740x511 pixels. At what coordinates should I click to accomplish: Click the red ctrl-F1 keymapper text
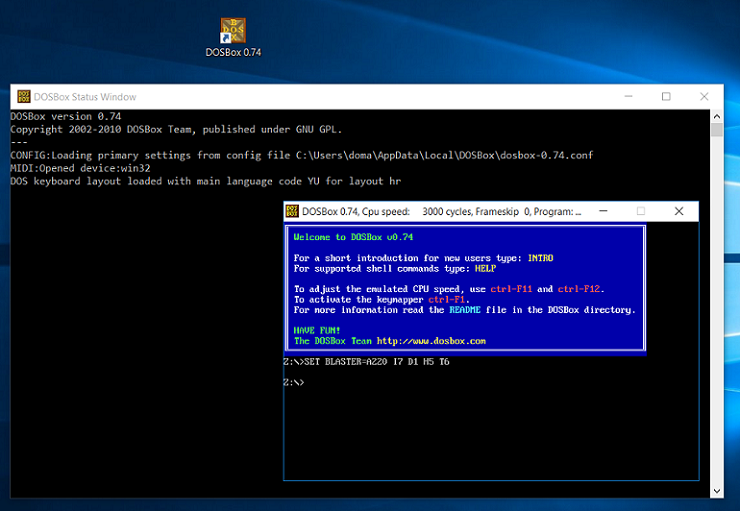pyautogui.click(x=446, y=300)
